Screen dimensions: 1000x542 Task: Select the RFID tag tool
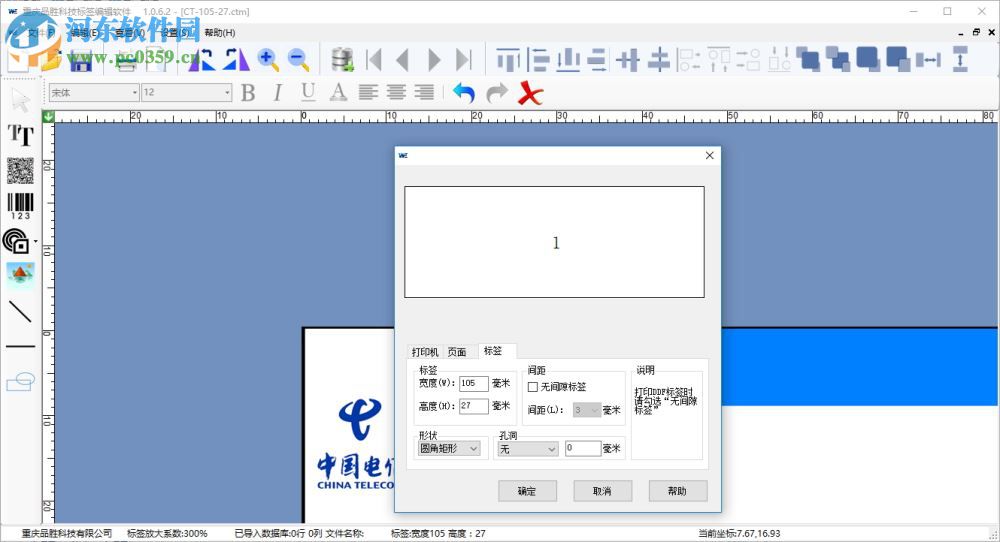pyautogui.click(x=17, y=242)
